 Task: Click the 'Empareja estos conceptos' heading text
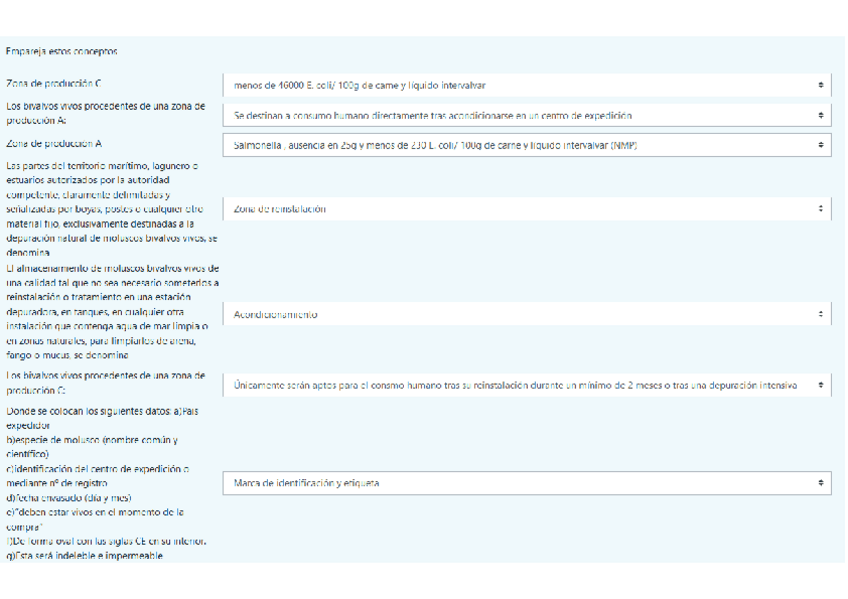[62, 51]
